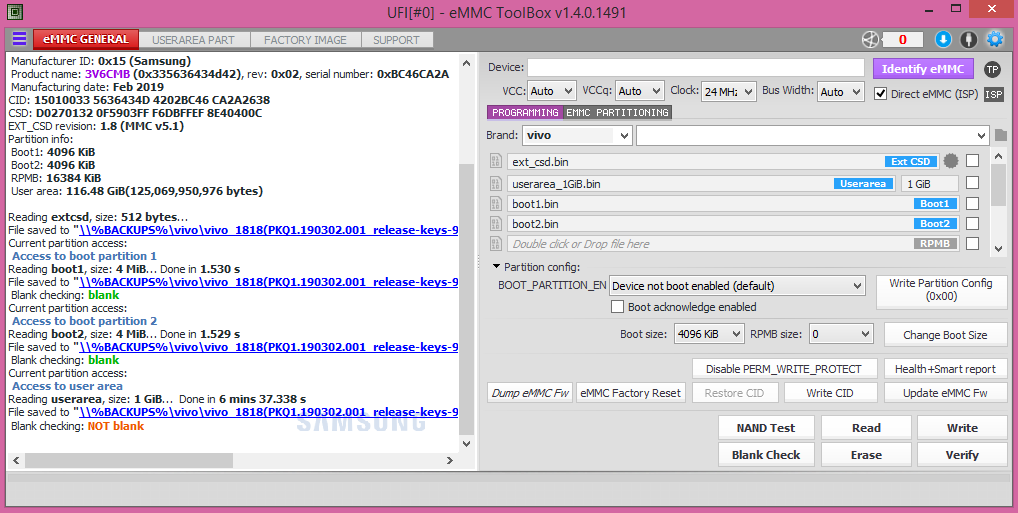Click the file icon on RPMB row
The image size is (1018, 513).
496,244
